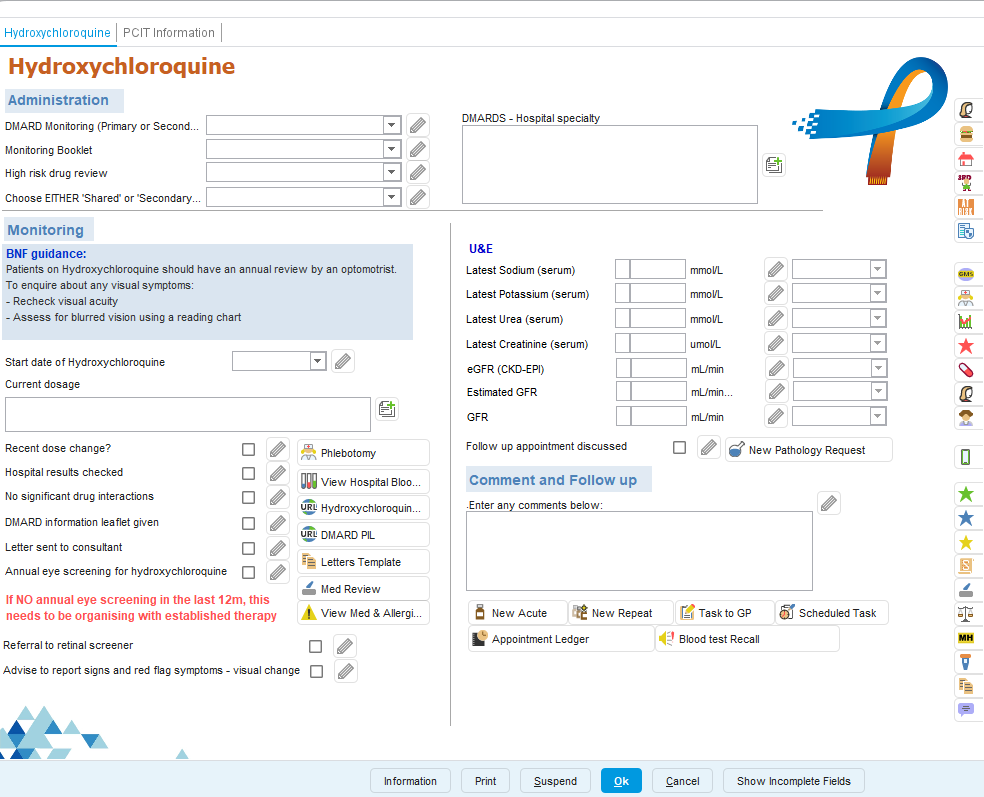
Task: Click inside the Enter any comments text box
Action: pyautogui.click(x=639, y=550)
